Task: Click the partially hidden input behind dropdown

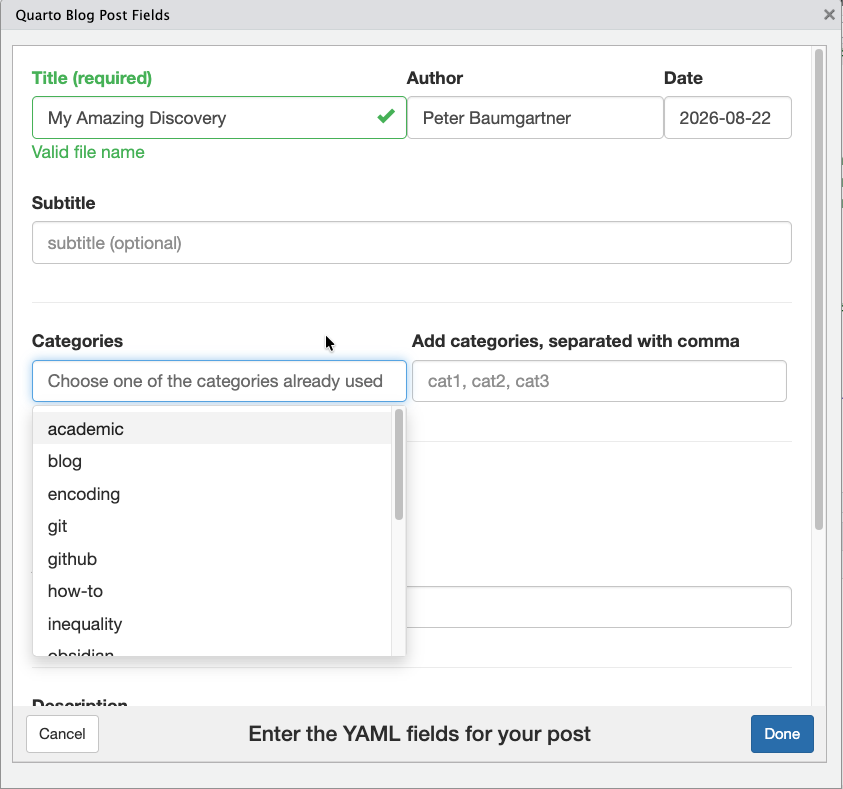Action: (598, 607)
